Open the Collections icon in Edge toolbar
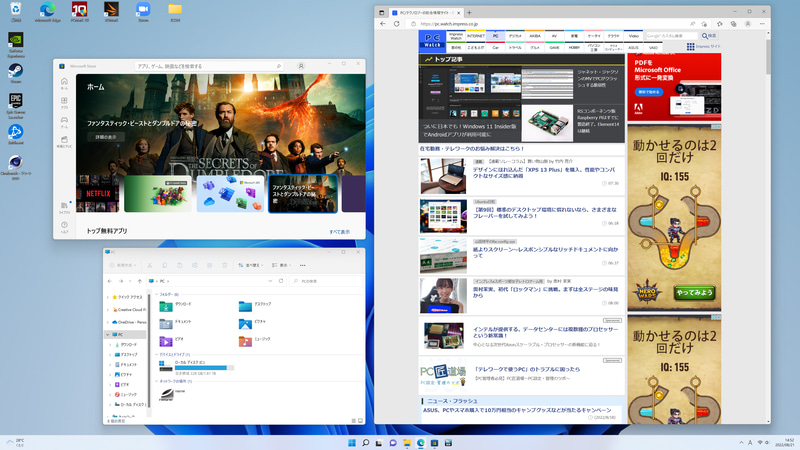The height and width of the screenshot is (450, 800). pyautogui.click(x=734, y=24)
